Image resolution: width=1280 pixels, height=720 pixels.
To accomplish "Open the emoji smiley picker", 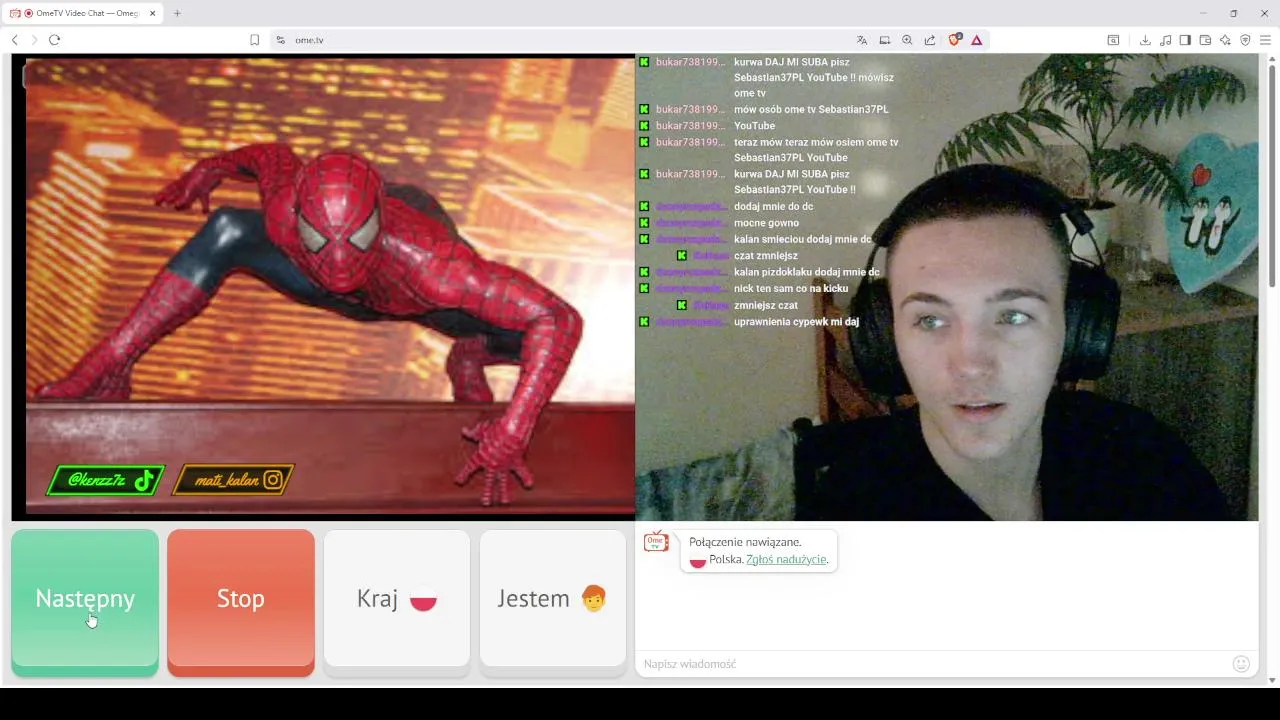I will [1242, 664].
